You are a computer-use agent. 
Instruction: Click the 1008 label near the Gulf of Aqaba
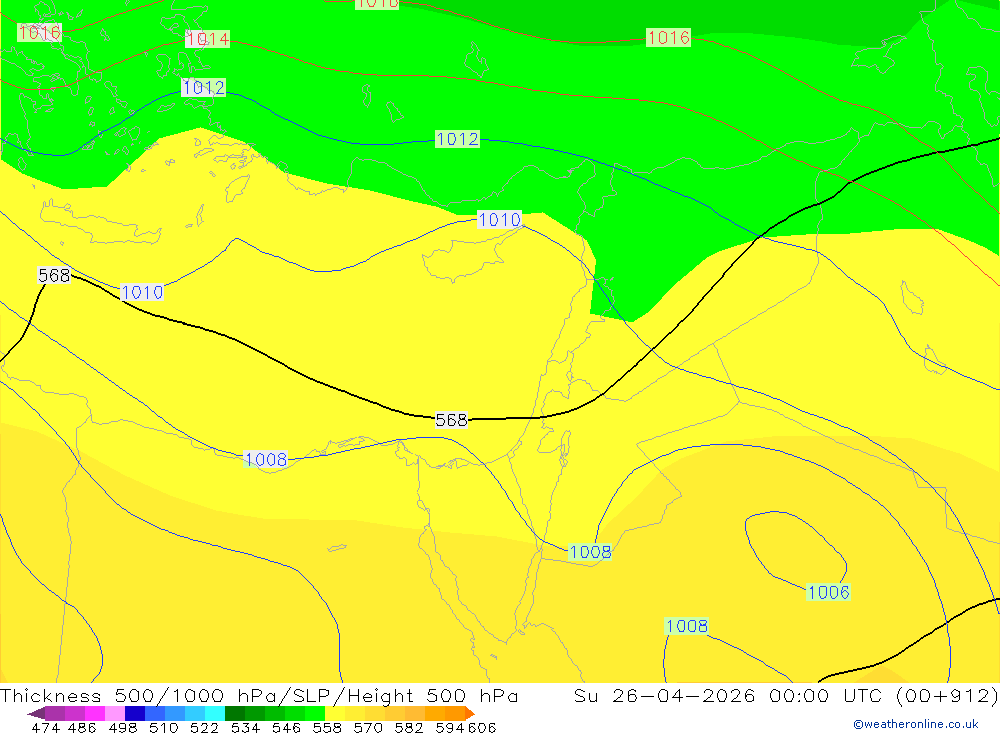click(590, 552)
